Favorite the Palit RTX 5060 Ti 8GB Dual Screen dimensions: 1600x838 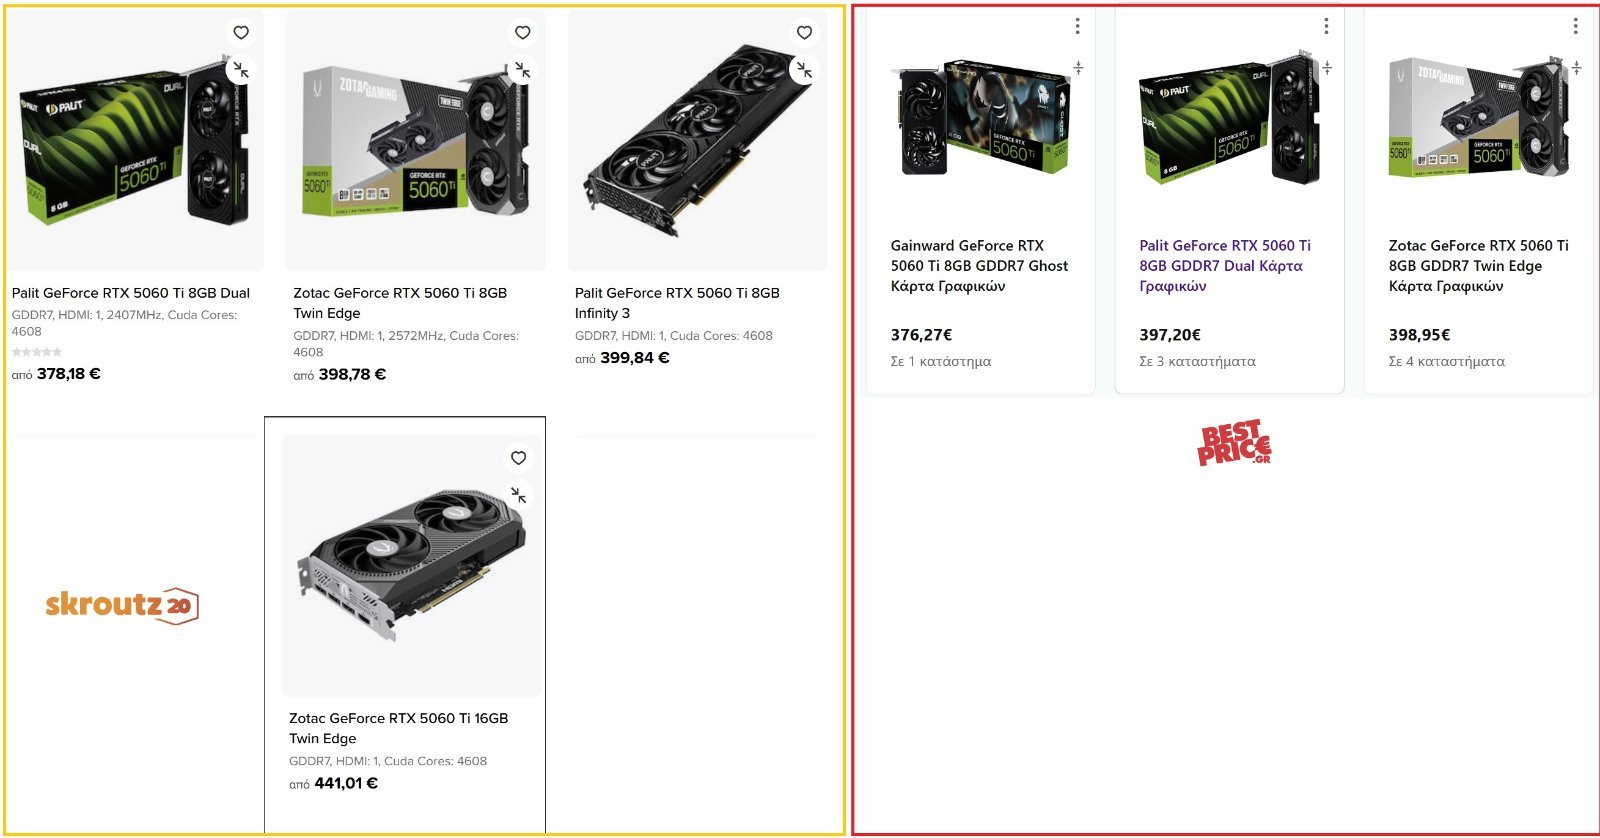click(x=241, y=33)
